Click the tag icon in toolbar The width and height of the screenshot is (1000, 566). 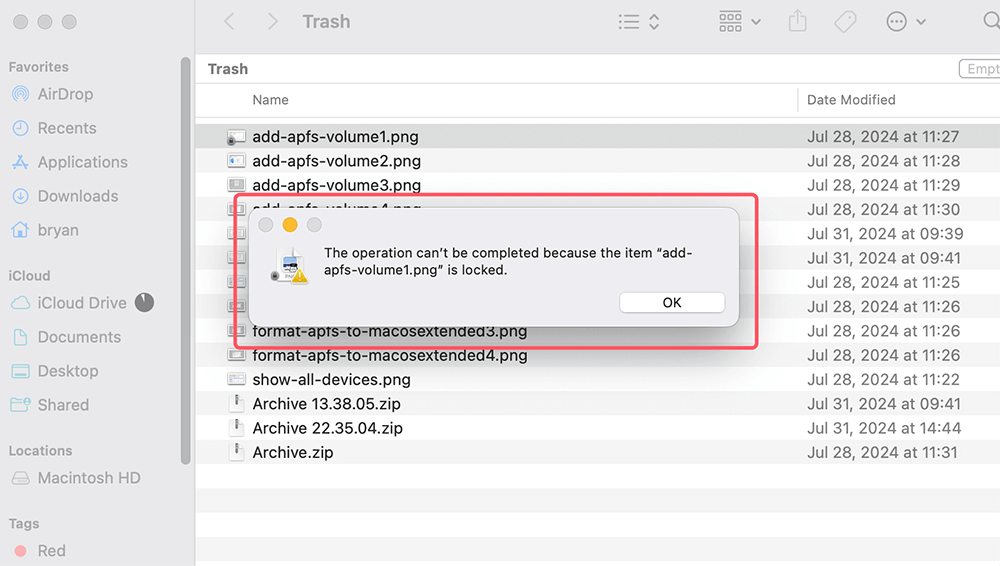click(x=845, y=21)
